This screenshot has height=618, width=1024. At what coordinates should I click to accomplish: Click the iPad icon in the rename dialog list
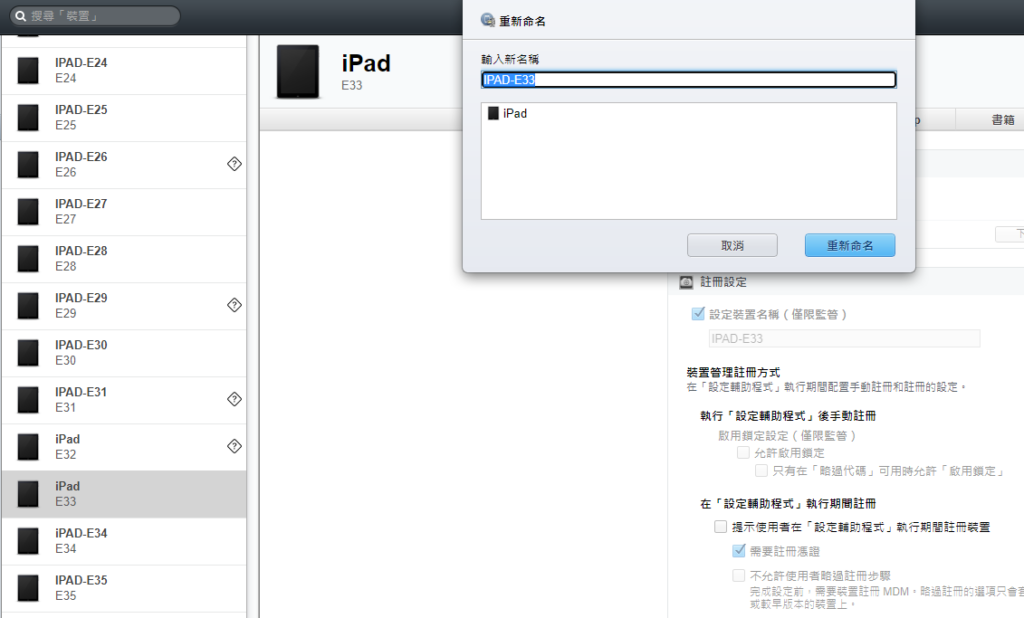click(493, 113)
